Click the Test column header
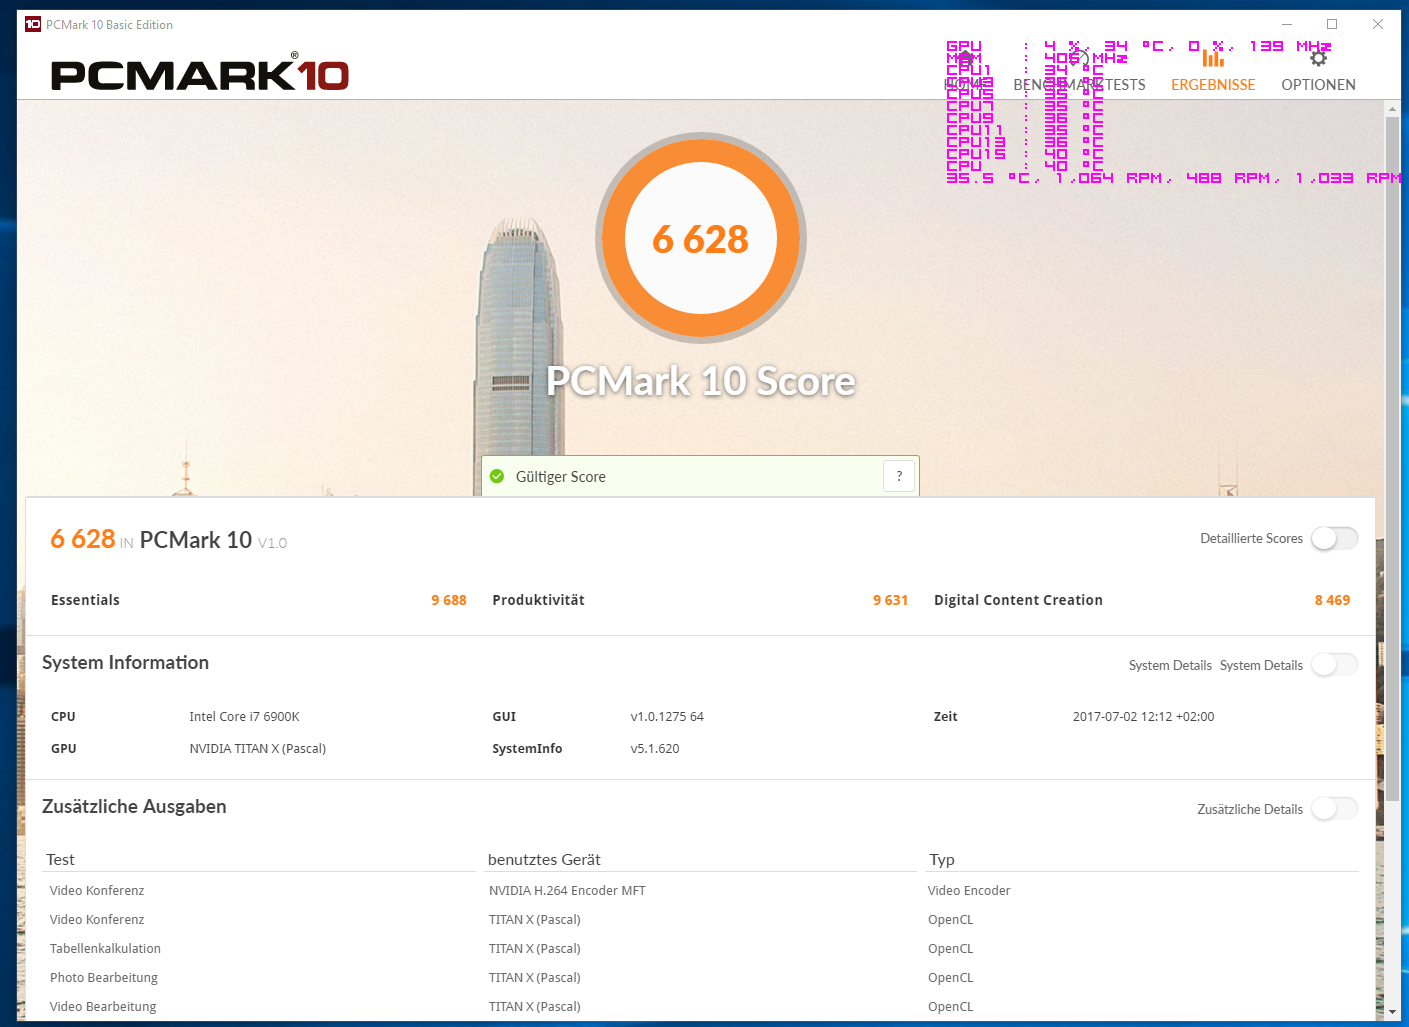The image size is (1409, 1027). [60, 860]
